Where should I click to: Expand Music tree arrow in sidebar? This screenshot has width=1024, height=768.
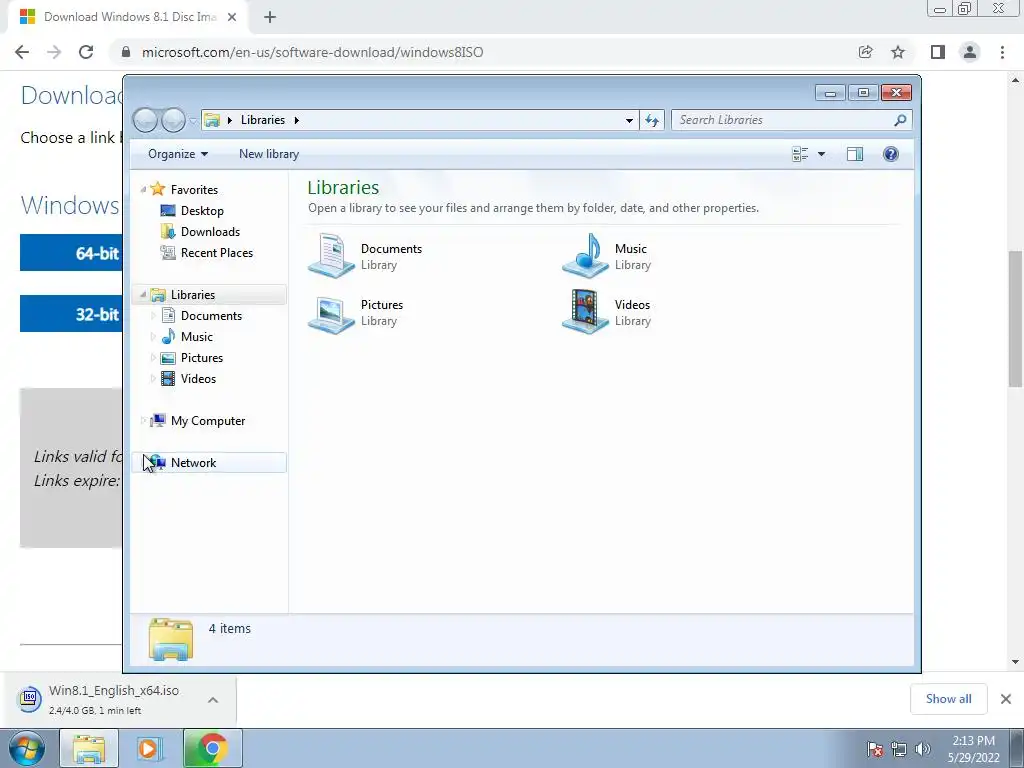pos(153,336)
